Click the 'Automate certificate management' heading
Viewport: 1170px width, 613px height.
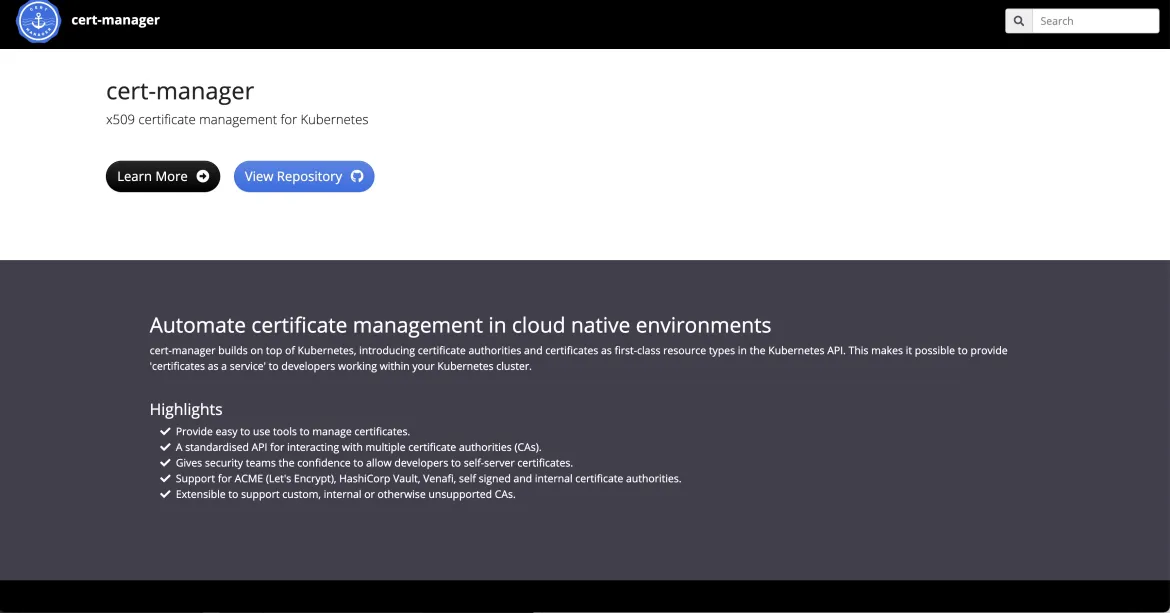point(460,325)
